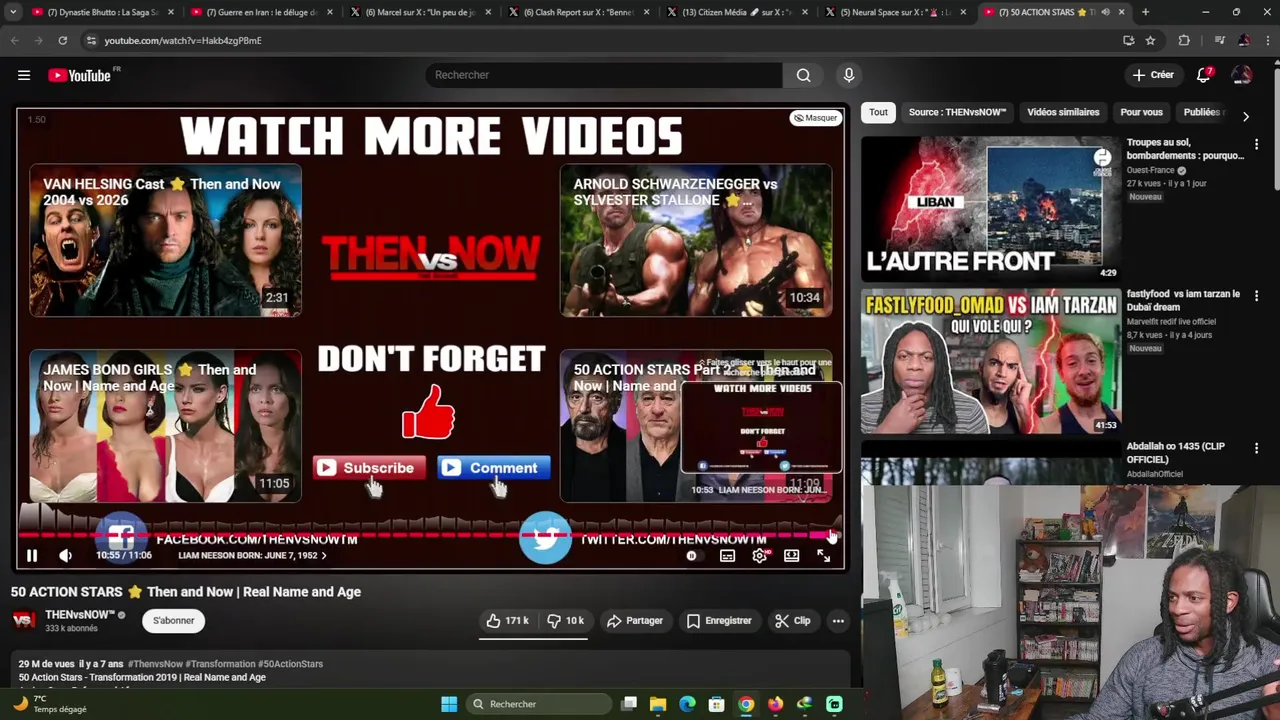Switch to theater mode
Image resolution: width=1280 pixels, height=720 pixels.
click(792, 556)
